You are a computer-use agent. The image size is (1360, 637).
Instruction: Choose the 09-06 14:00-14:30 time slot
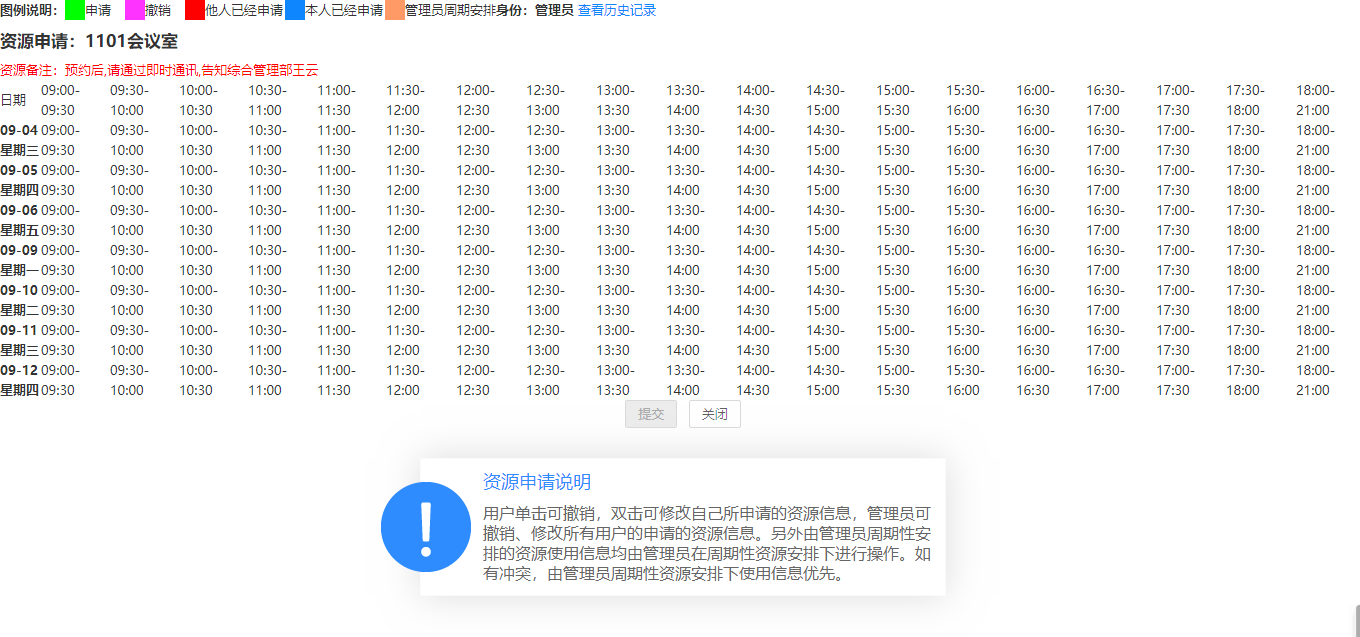point(754,220)
